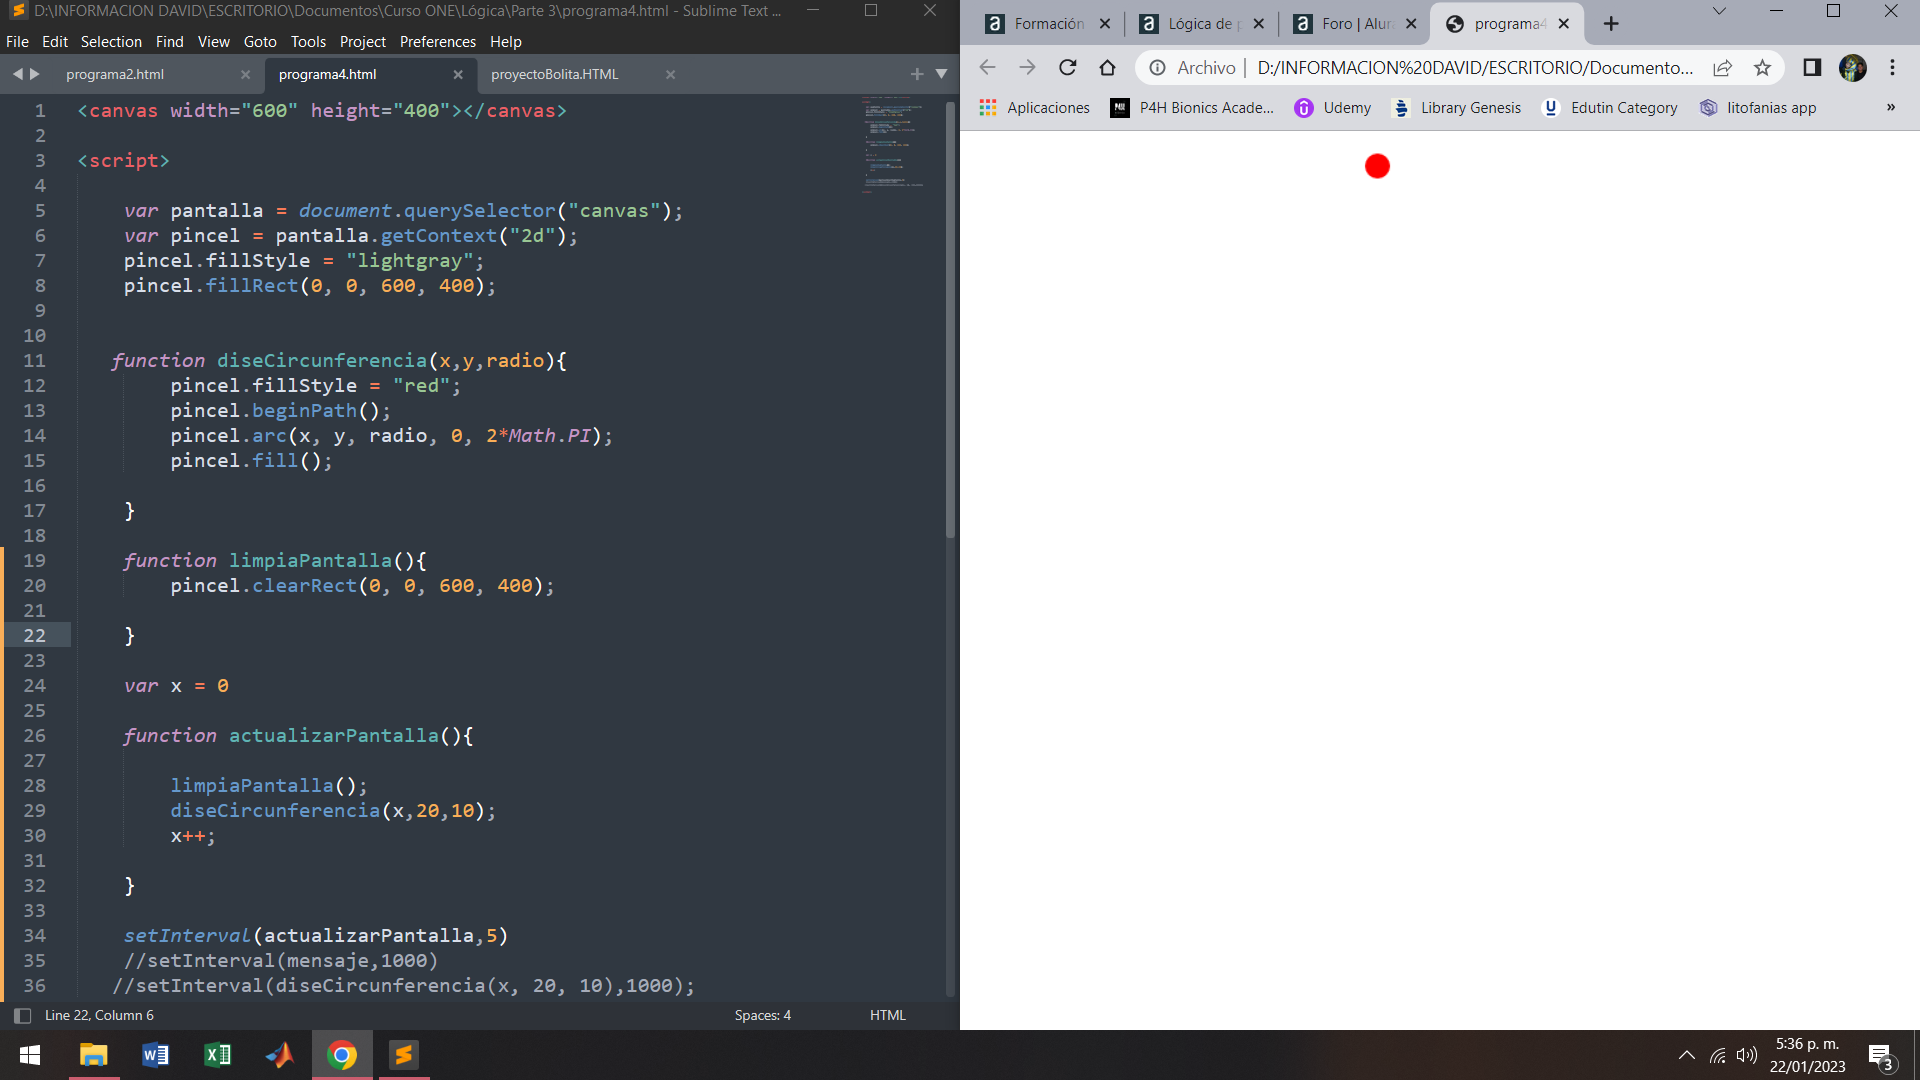Expand the Sublime Text File menu
Viewport: 1920px width, 1080px height.
pyautogui.click(x=17, y=41)
